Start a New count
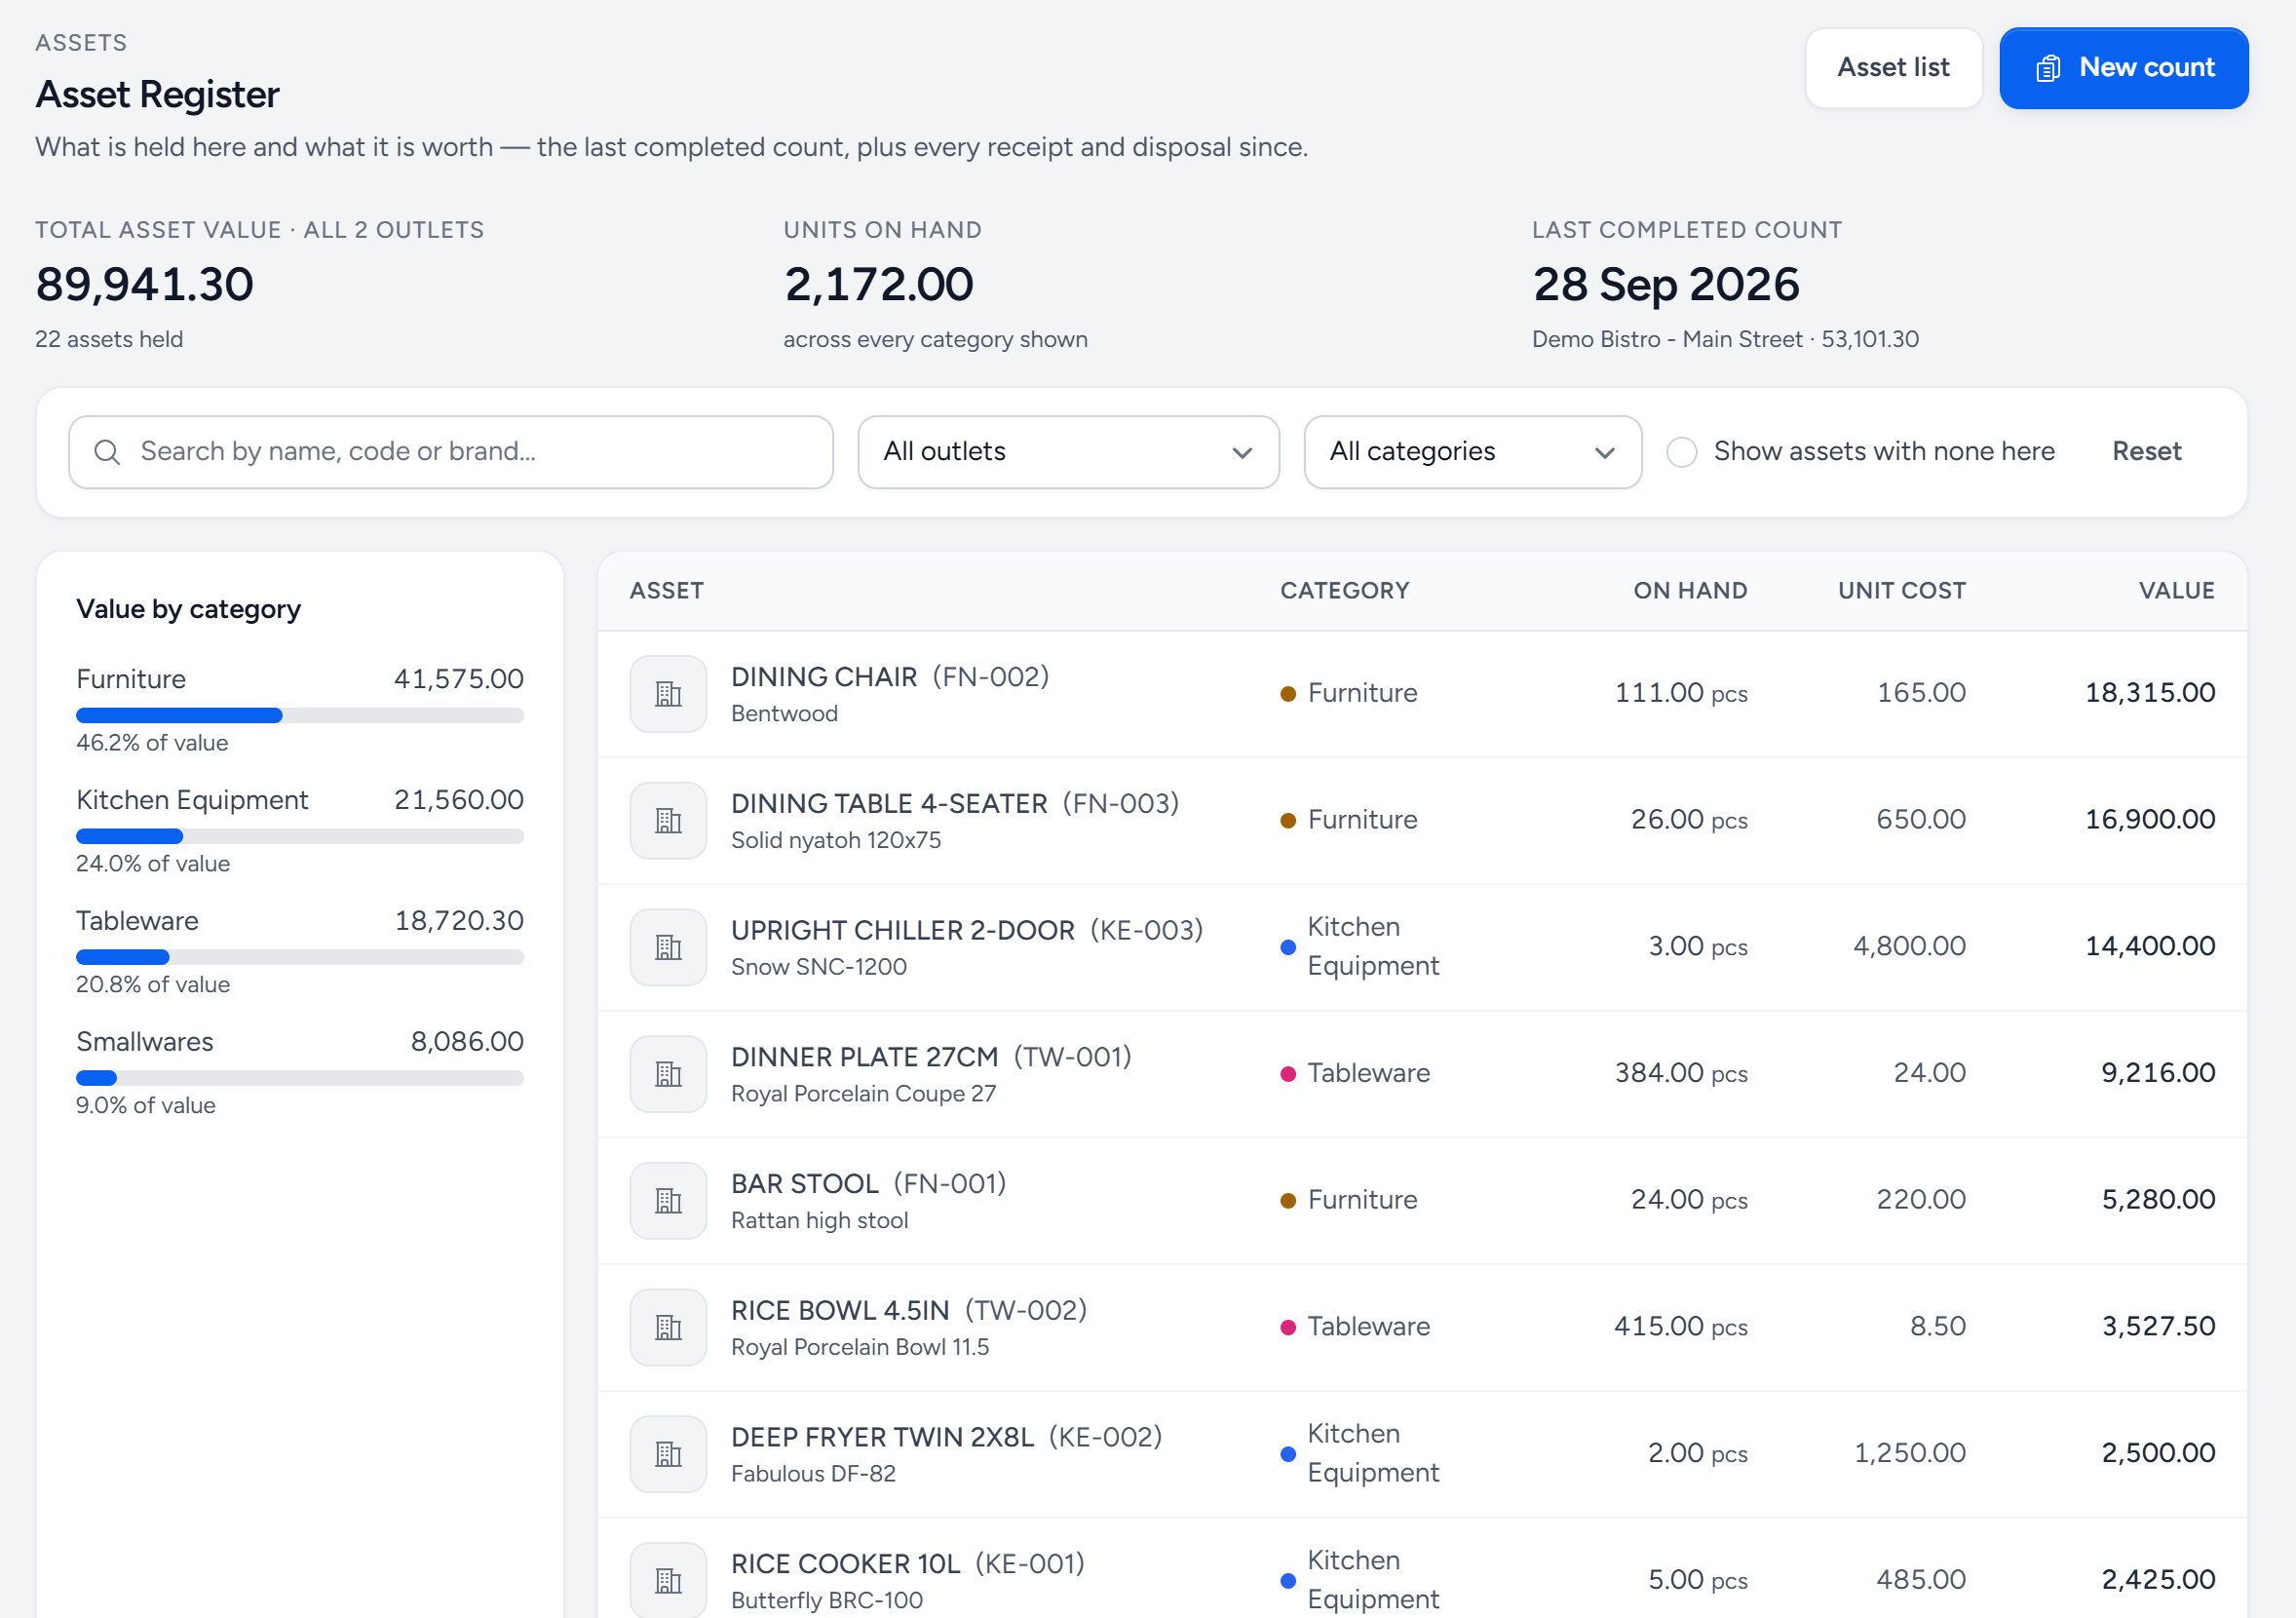Viewport: 2296px width, 1618px height. (x=2123, y=68)
